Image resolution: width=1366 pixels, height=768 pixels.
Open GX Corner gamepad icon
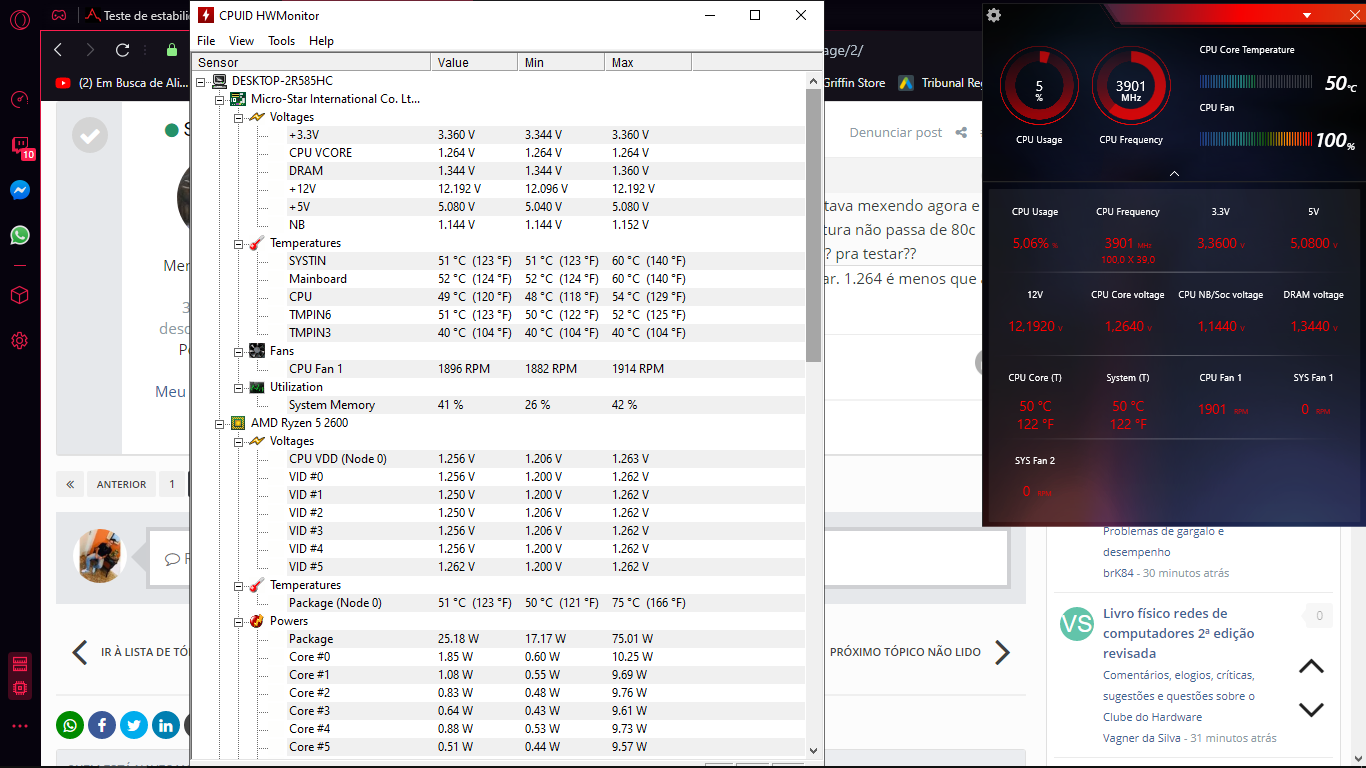tap(59, 15)
